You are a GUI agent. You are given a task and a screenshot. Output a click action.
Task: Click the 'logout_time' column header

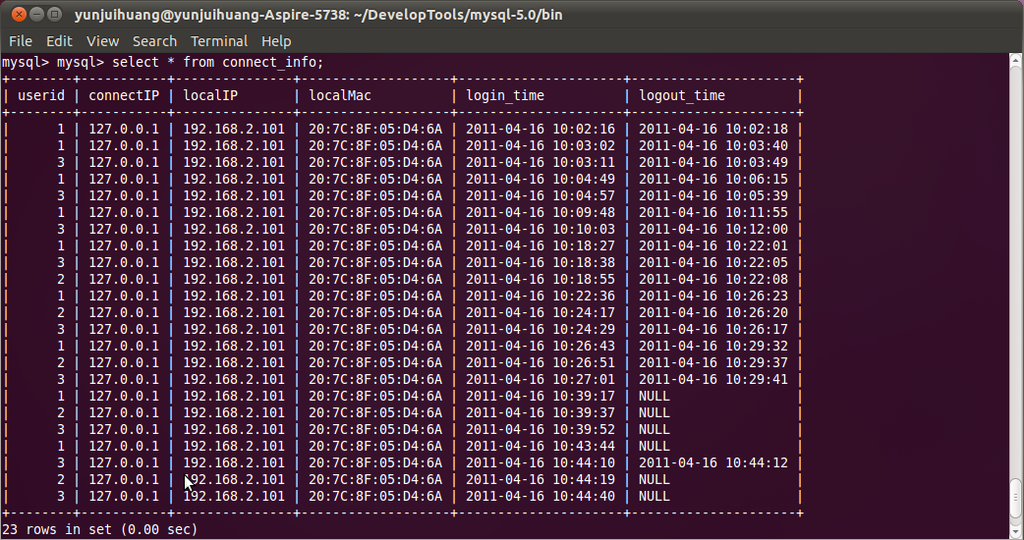point(682,96)
